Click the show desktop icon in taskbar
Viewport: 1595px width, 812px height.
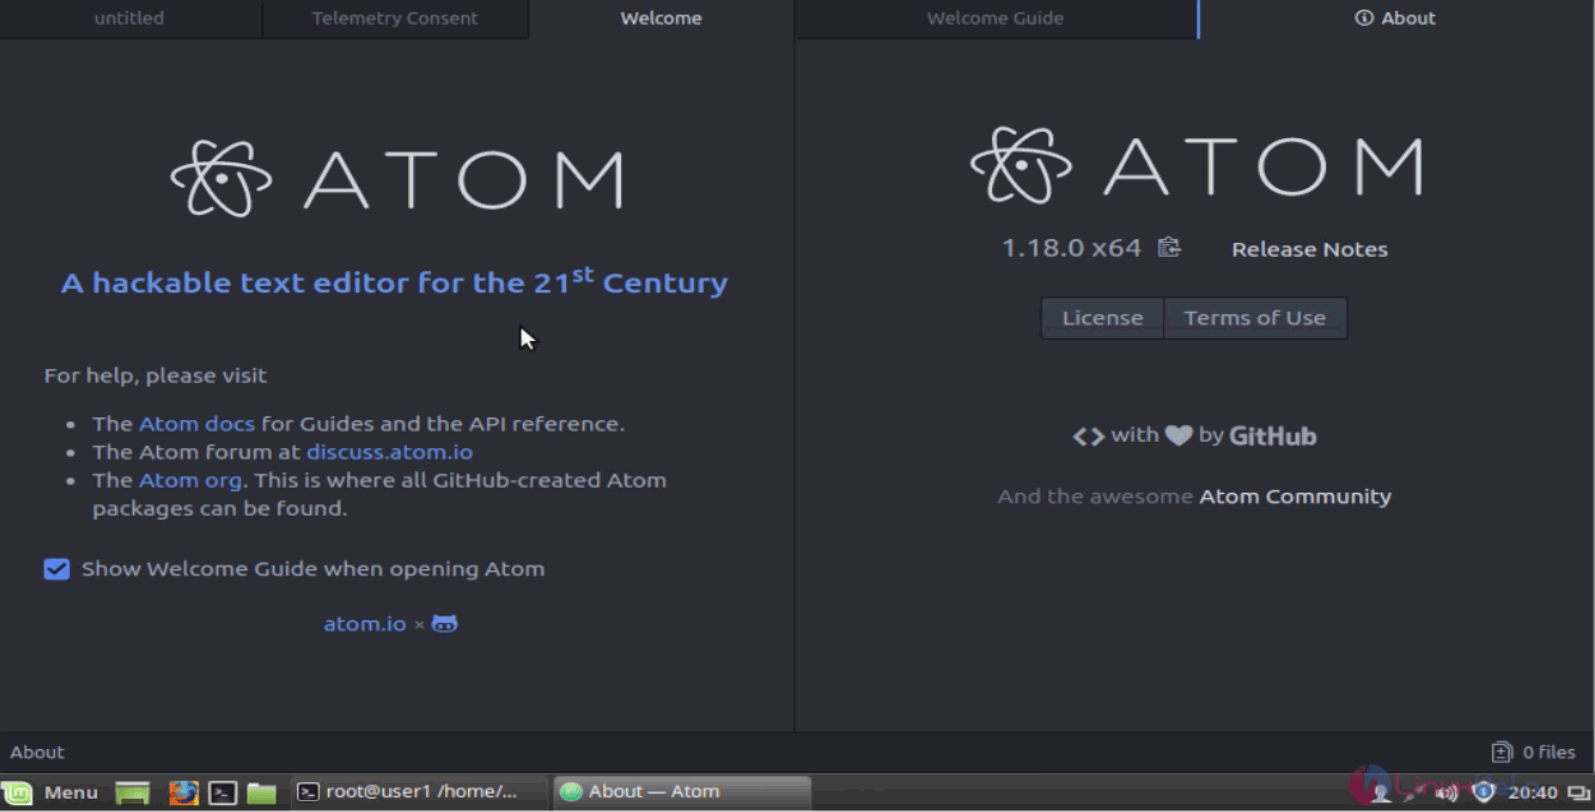point(132,793)
